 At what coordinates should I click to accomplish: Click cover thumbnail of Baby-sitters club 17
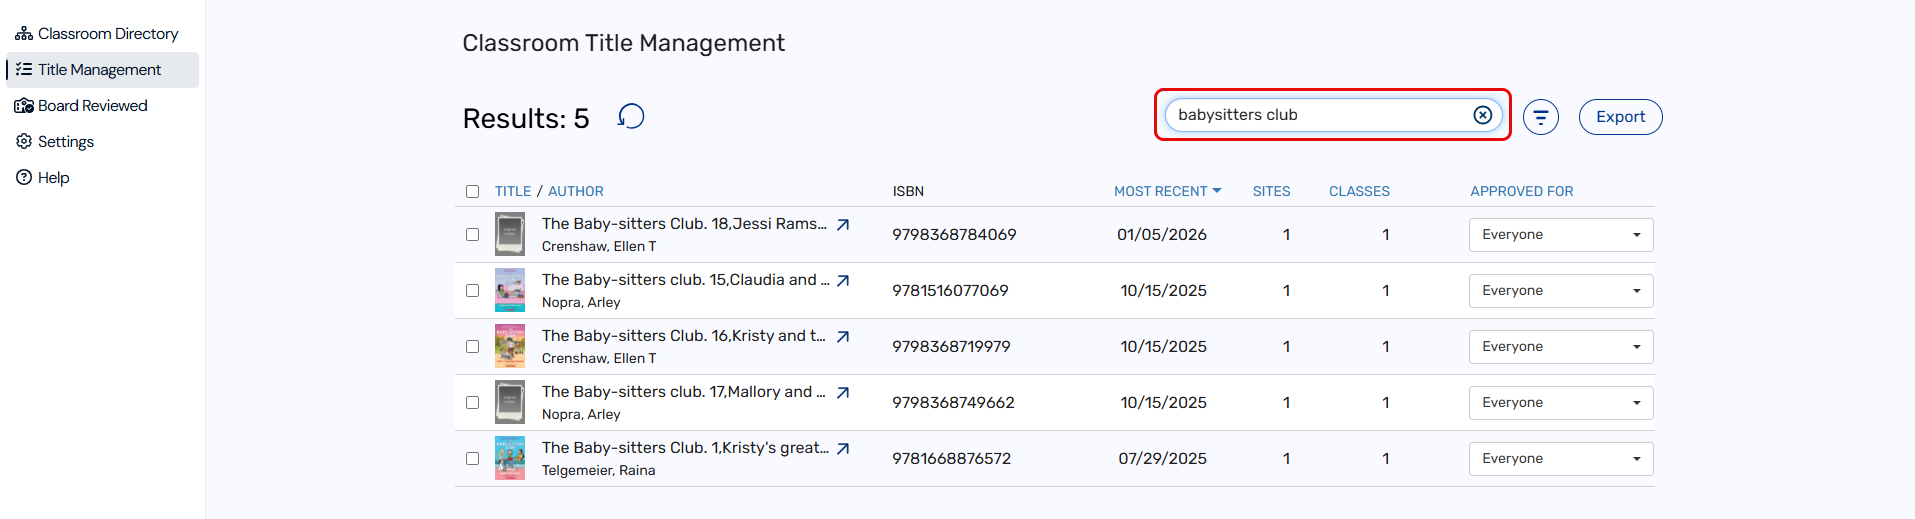point(510,403)
